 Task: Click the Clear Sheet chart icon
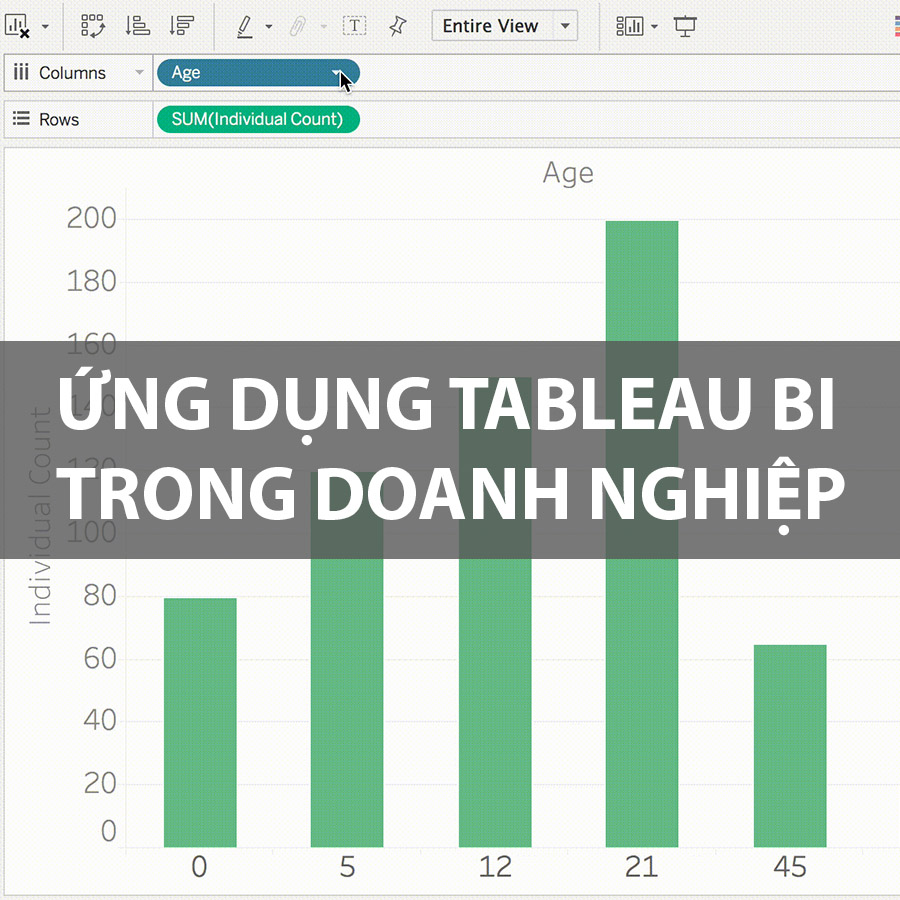click(17, 26)
